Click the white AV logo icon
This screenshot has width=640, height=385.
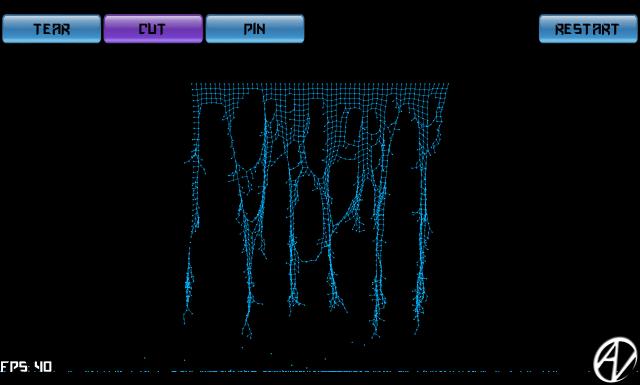615,359
